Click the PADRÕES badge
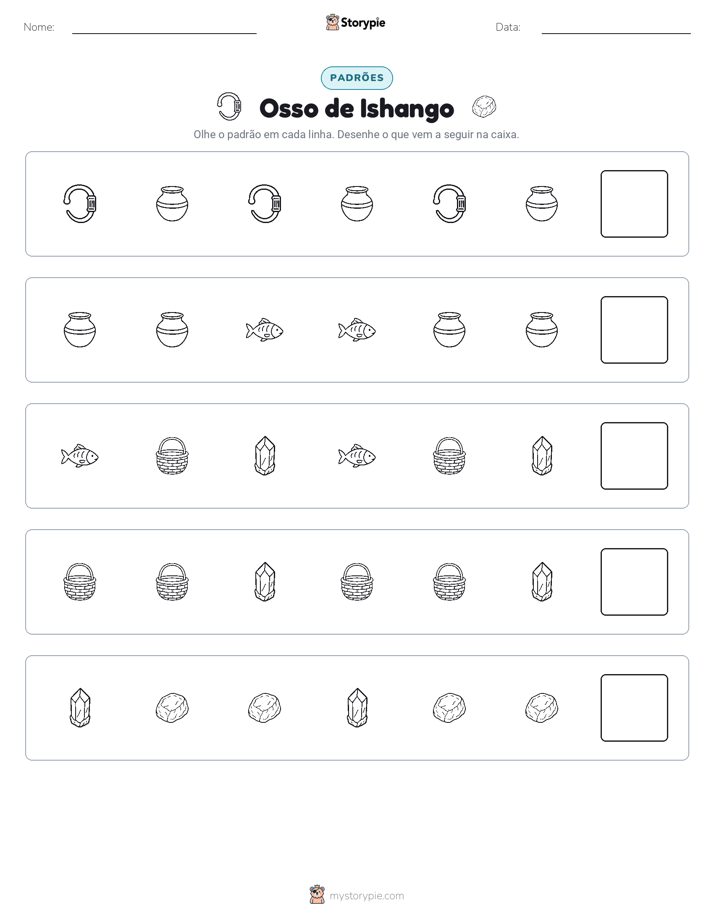This screenshot has width=714, height=924. coord(356,78)
